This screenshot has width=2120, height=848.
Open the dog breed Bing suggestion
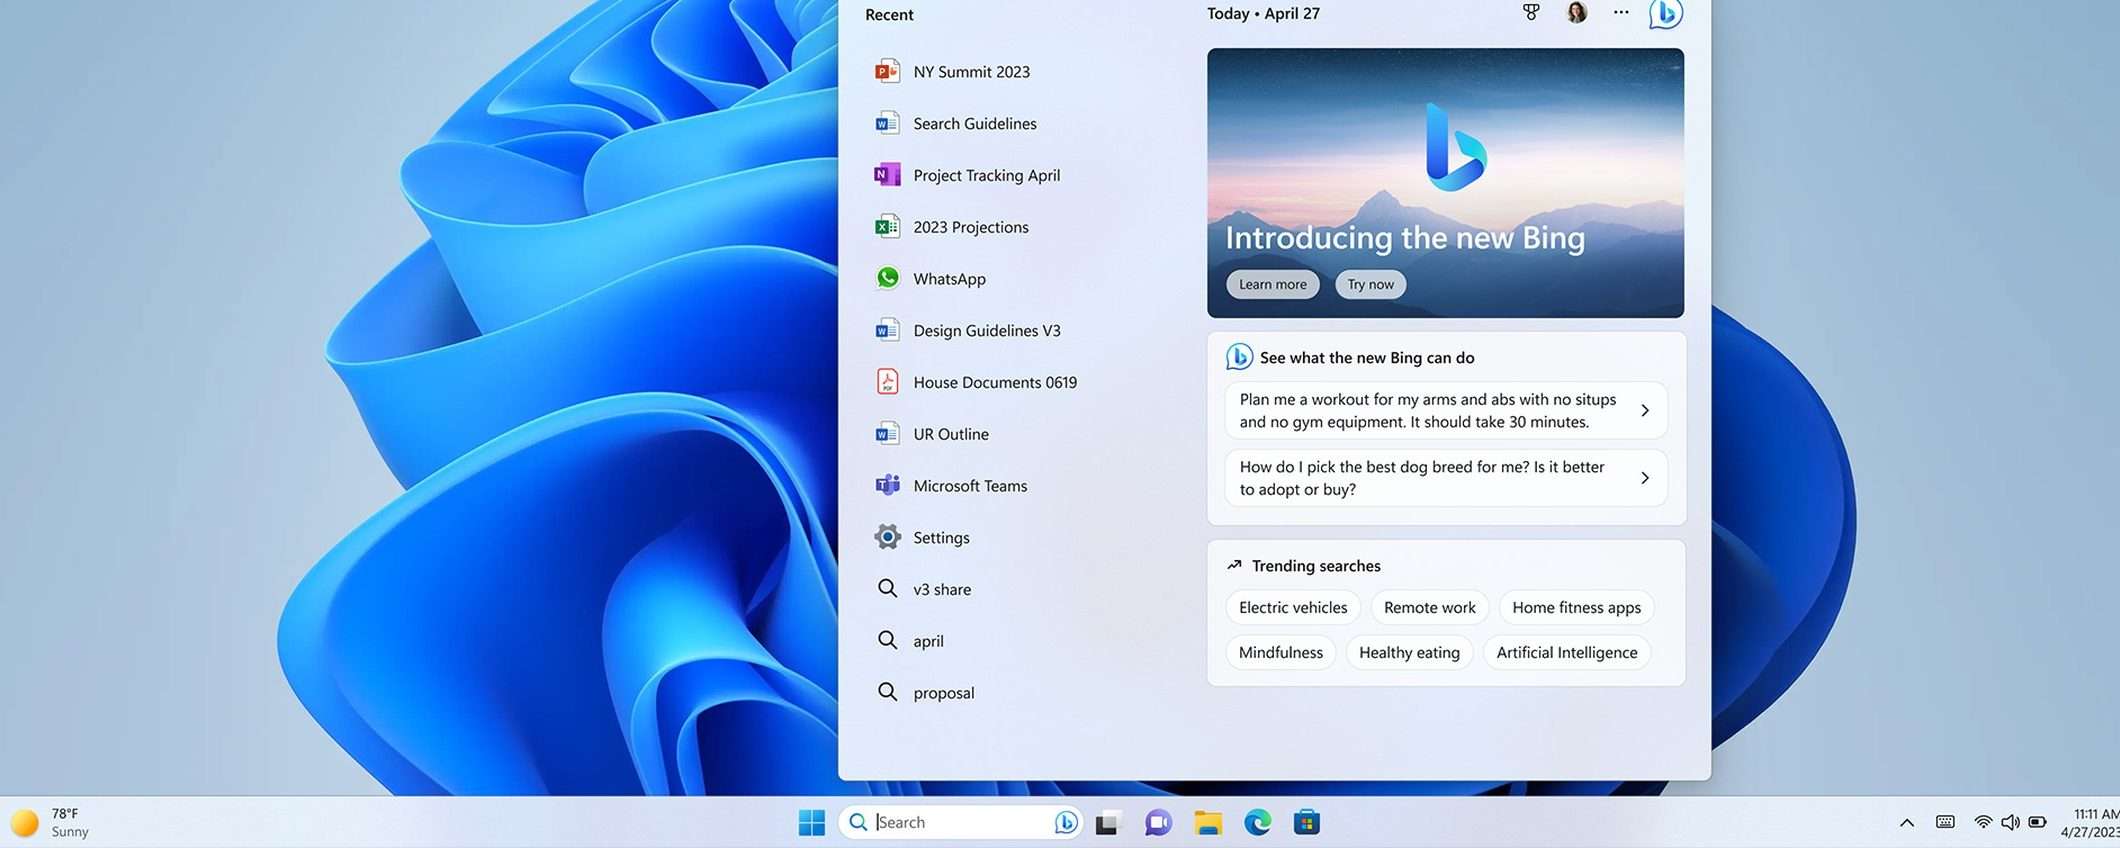(x=1445, y=478)
